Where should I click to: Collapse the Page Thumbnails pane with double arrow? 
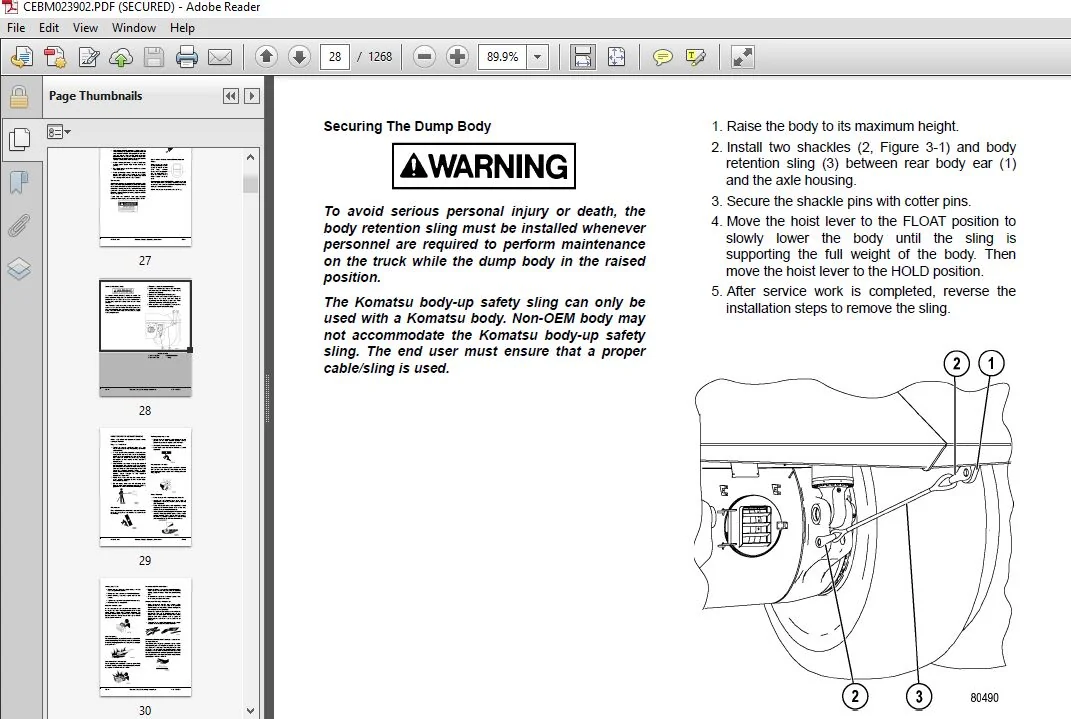(231, 96)
